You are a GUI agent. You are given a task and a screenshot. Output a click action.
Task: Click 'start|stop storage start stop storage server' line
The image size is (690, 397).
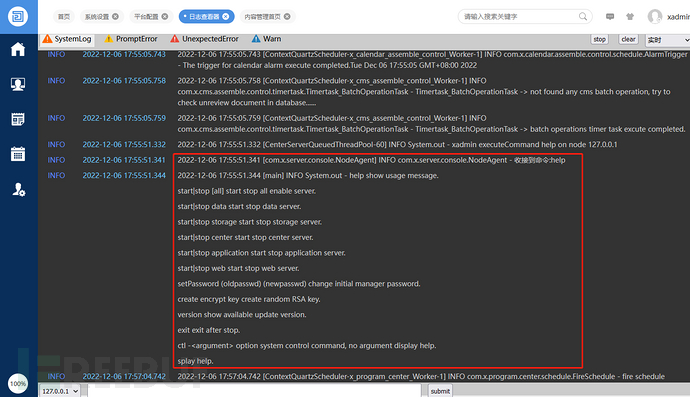pyautogui.click(x=250, y=222)
